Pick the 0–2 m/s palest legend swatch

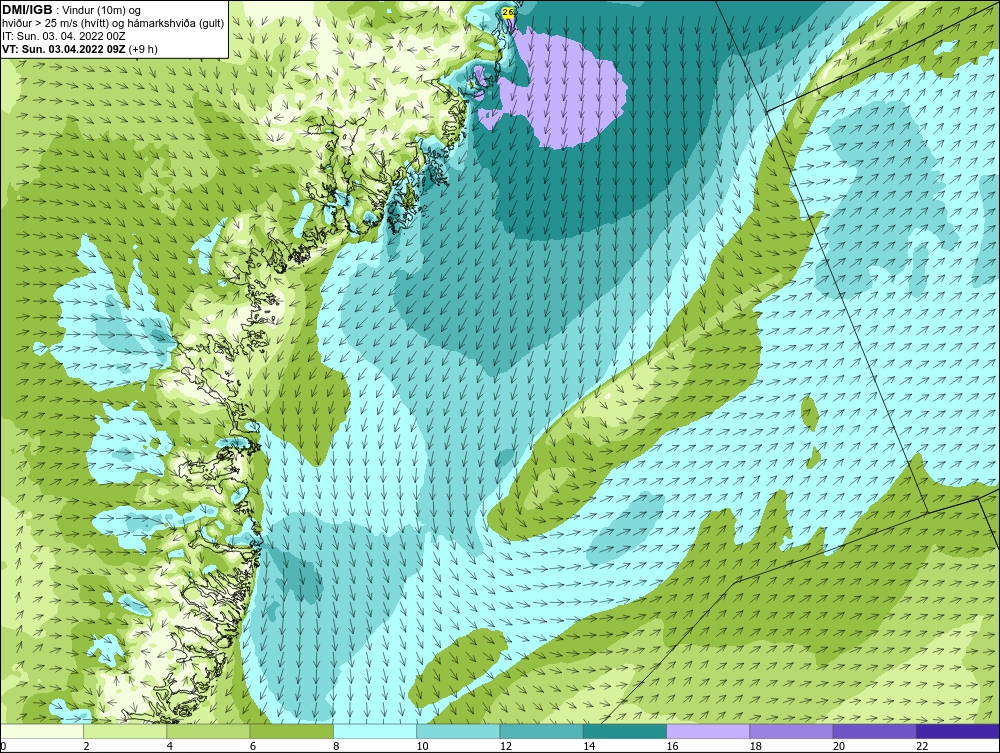(x=42, y=731)
